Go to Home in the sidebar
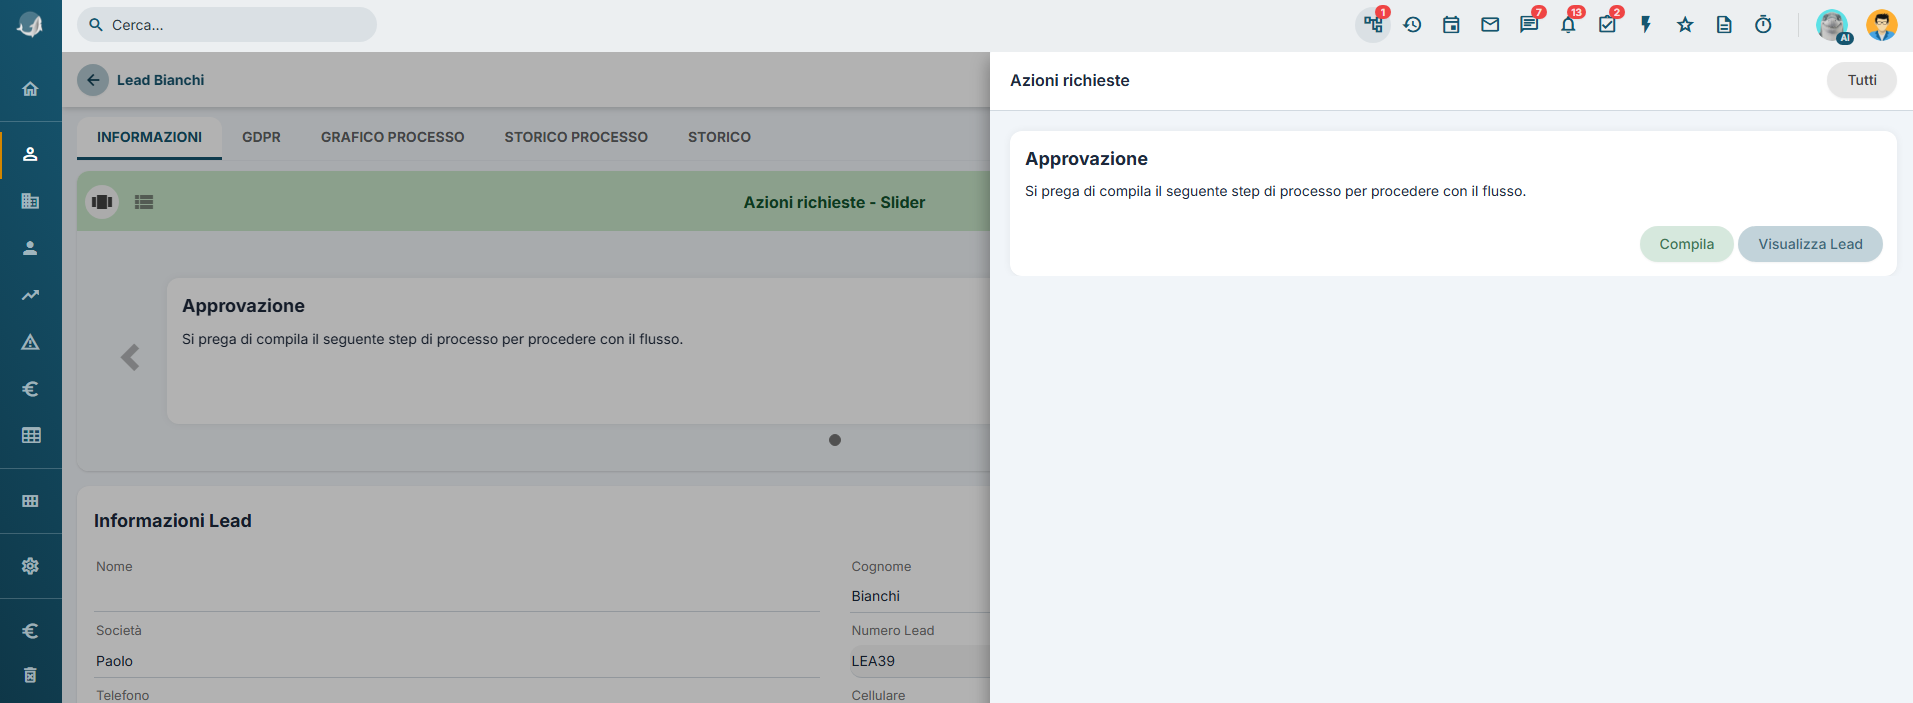1913x703 pixels. [30, 89]
